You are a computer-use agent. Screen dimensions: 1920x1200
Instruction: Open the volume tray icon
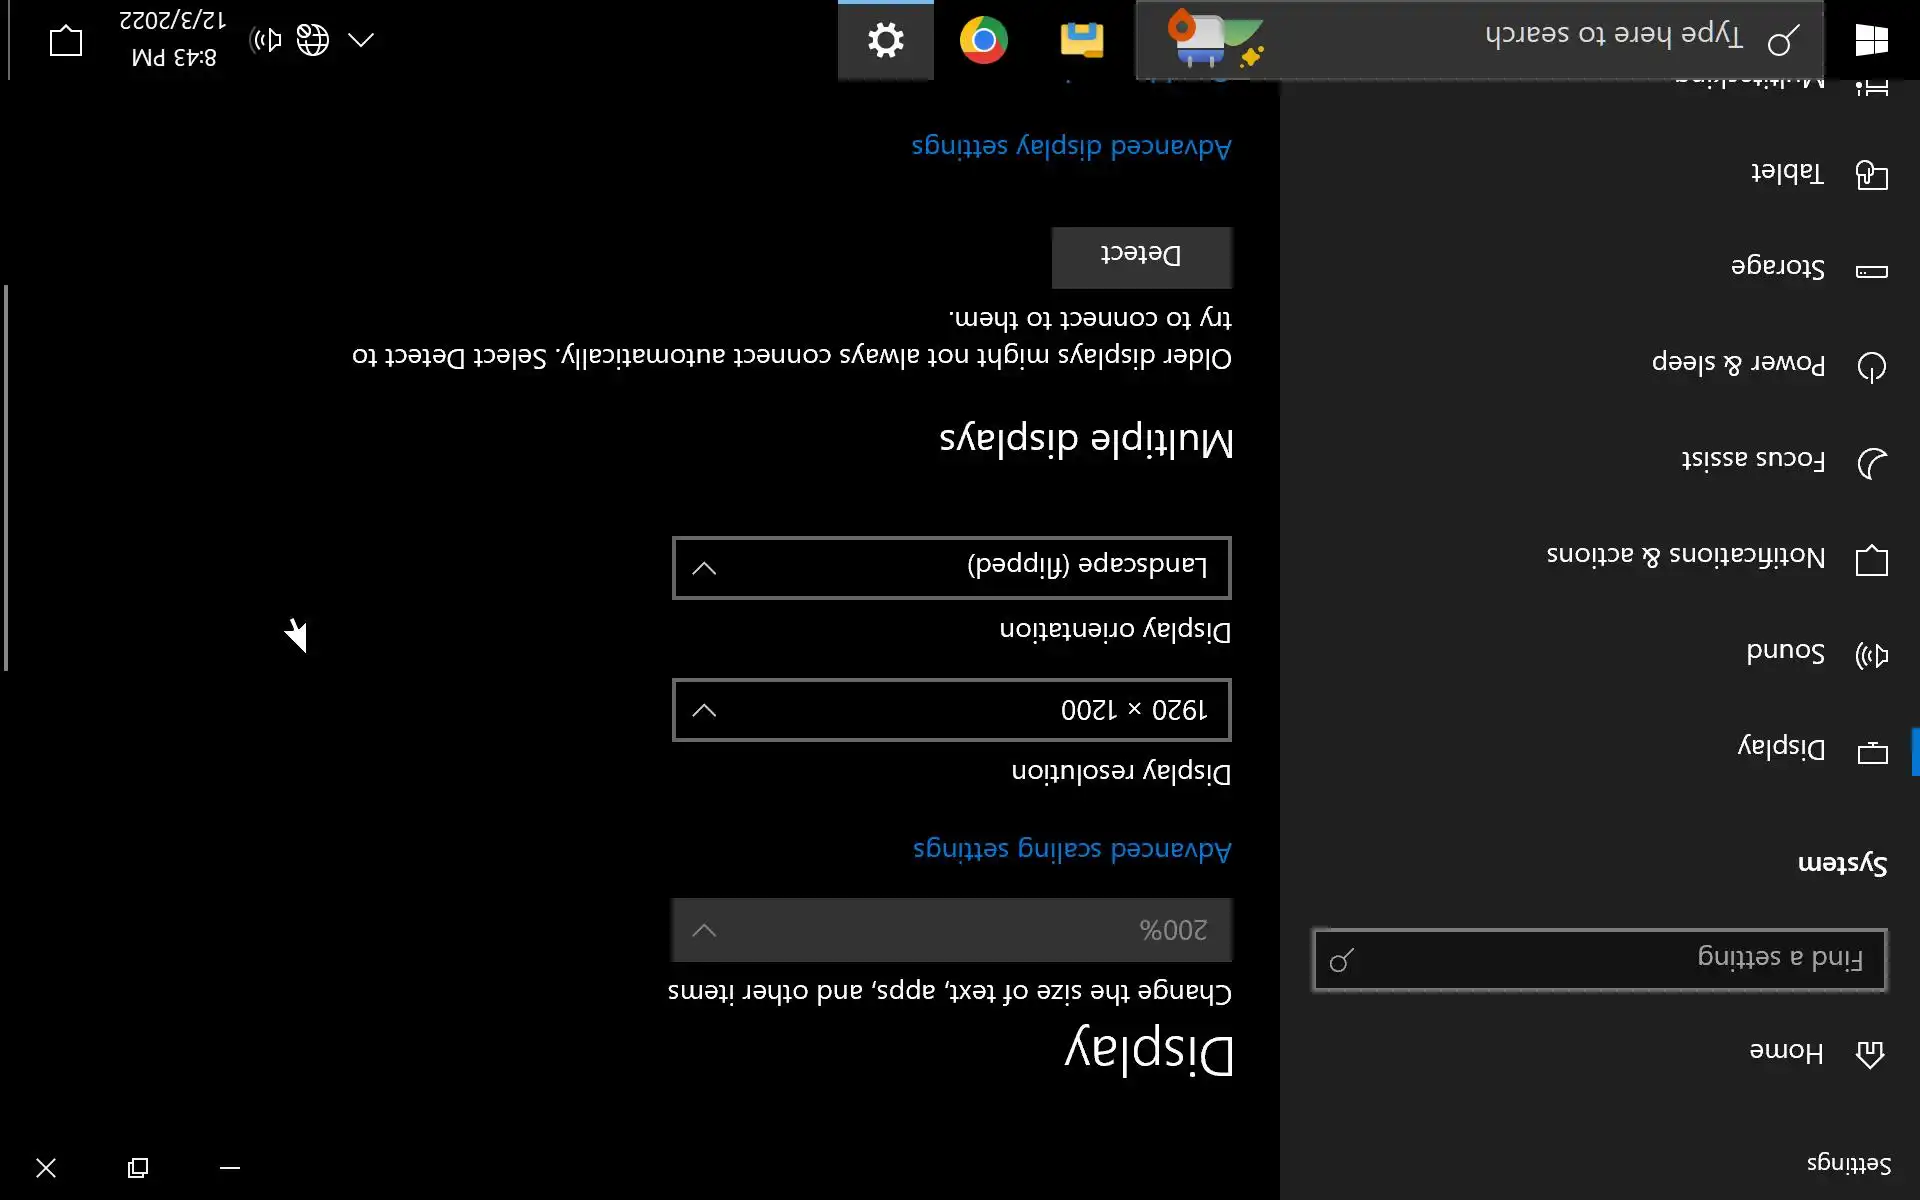[266, 40]
